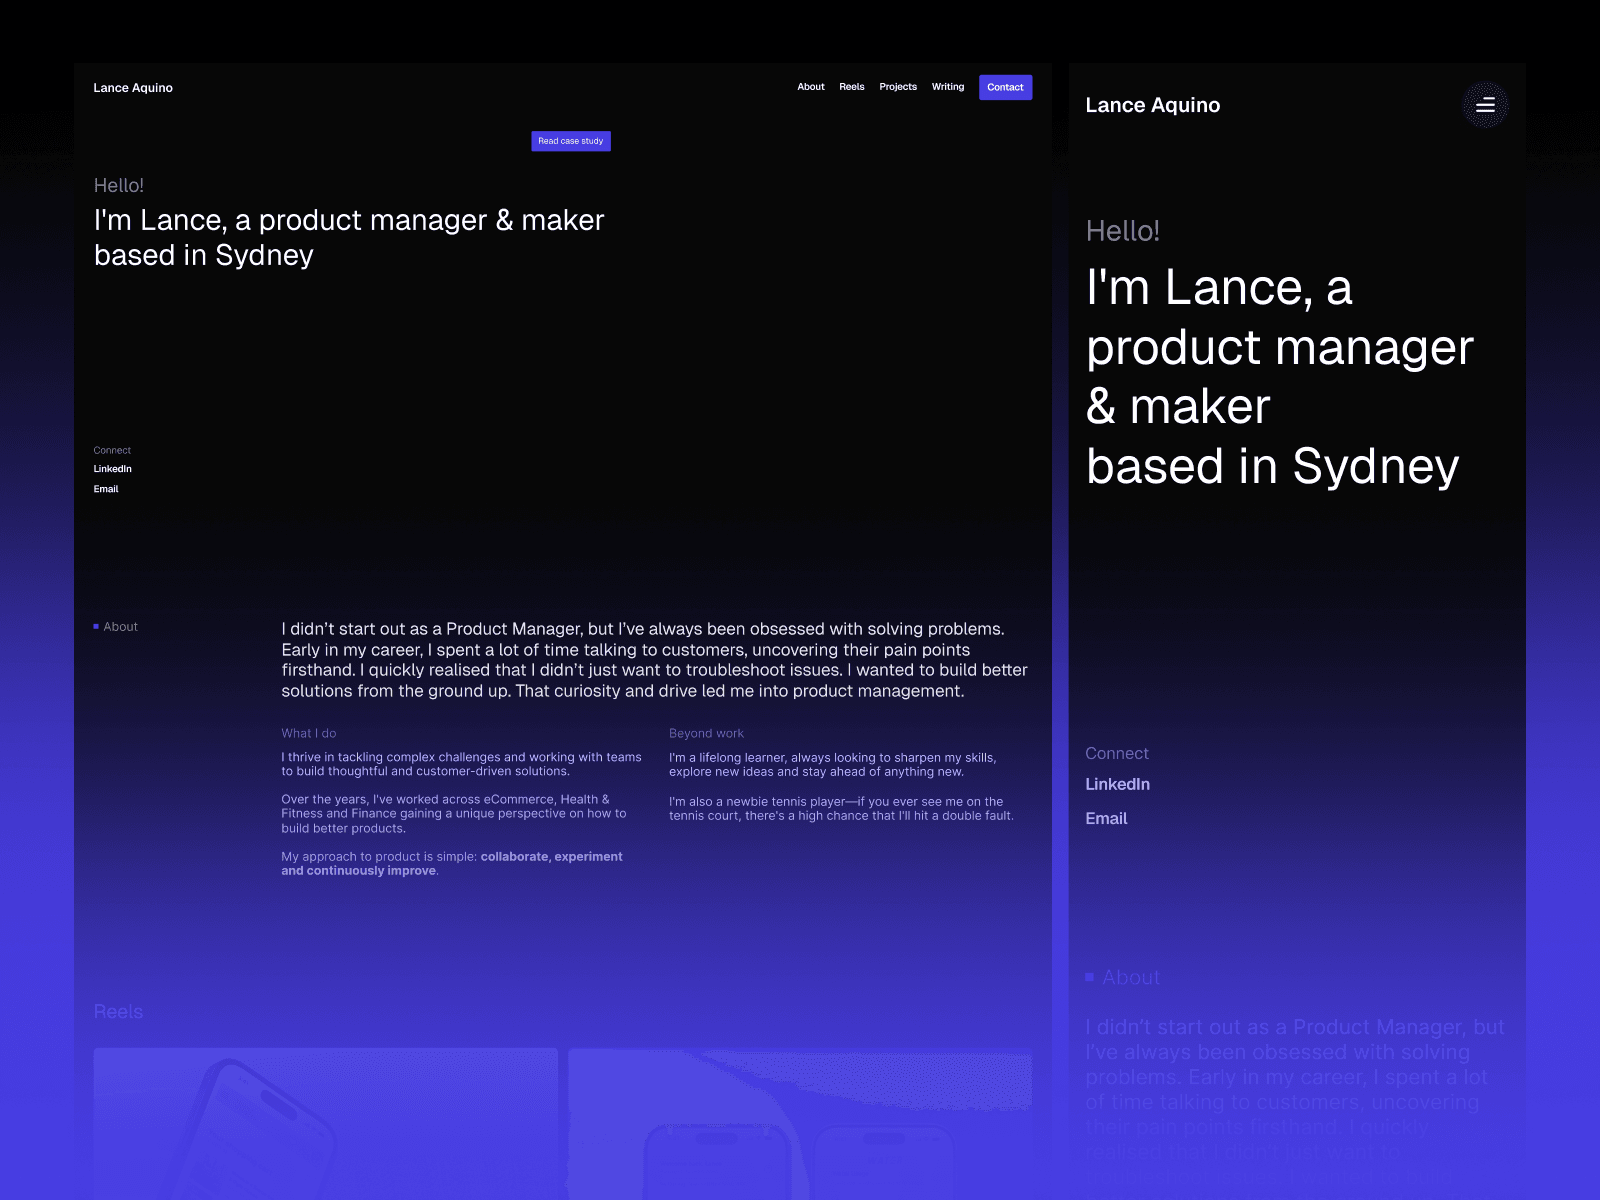Click the 'Over the years' paragraph

pyautogui.click(x=454, y=814)
